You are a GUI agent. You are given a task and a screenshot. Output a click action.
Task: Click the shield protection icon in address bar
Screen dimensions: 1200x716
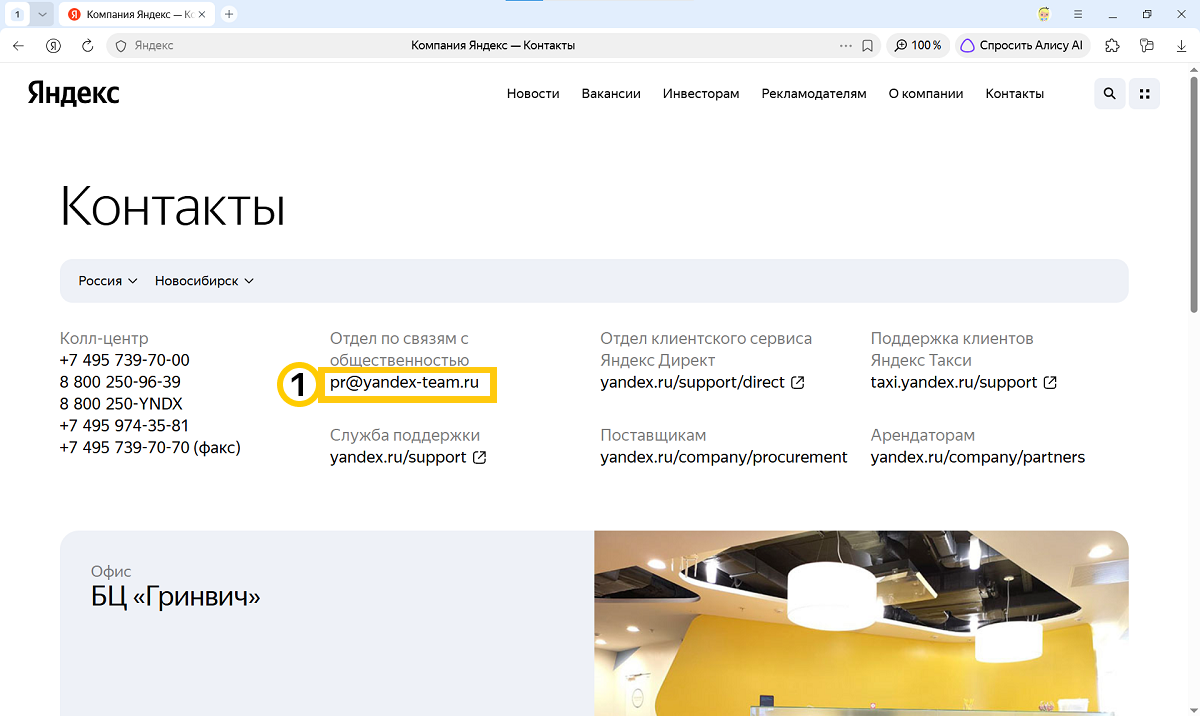pos(121,45)
